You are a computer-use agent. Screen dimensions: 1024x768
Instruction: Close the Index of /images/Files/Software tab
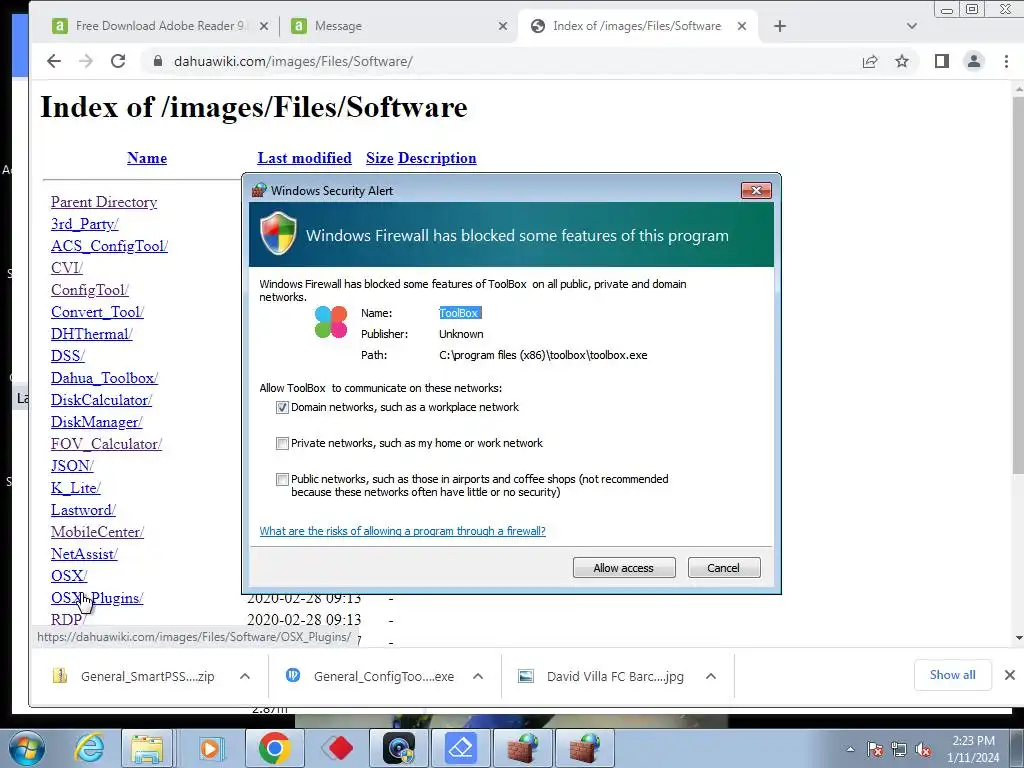[742, 26]
